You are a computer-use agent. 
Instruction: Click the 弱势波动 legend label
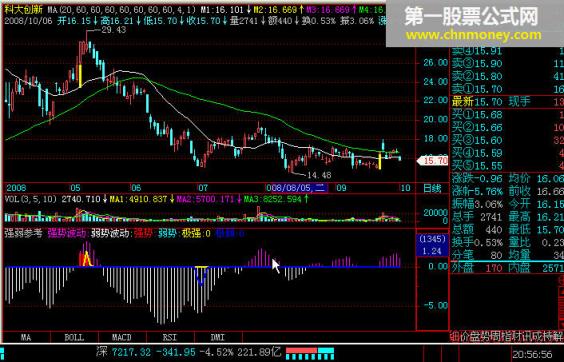point(110,234)
